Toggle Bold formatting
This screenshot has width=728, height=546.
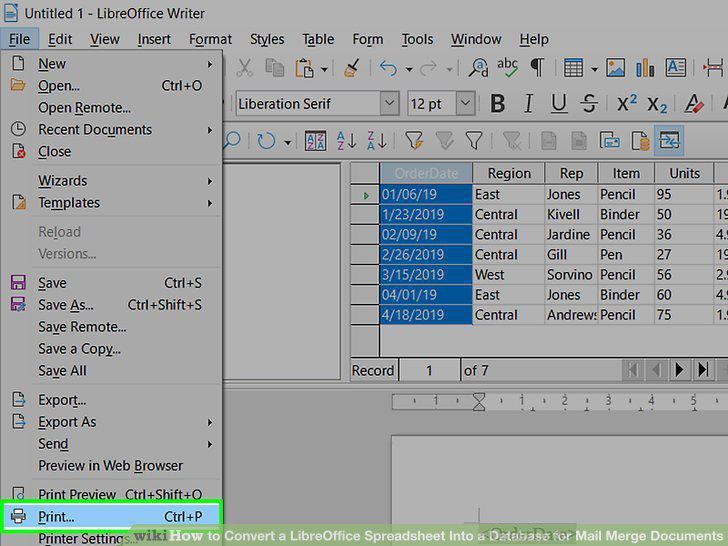498,104
